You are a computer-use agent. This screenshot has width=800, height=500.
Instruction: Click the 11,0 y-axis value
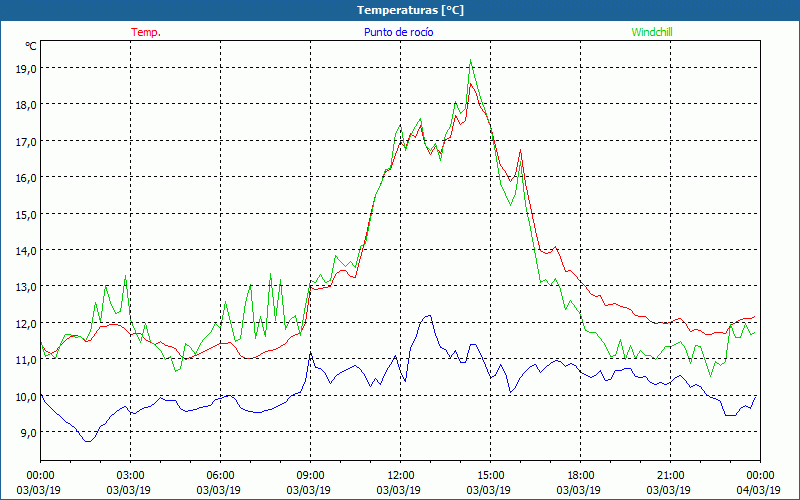coord(26,360)
